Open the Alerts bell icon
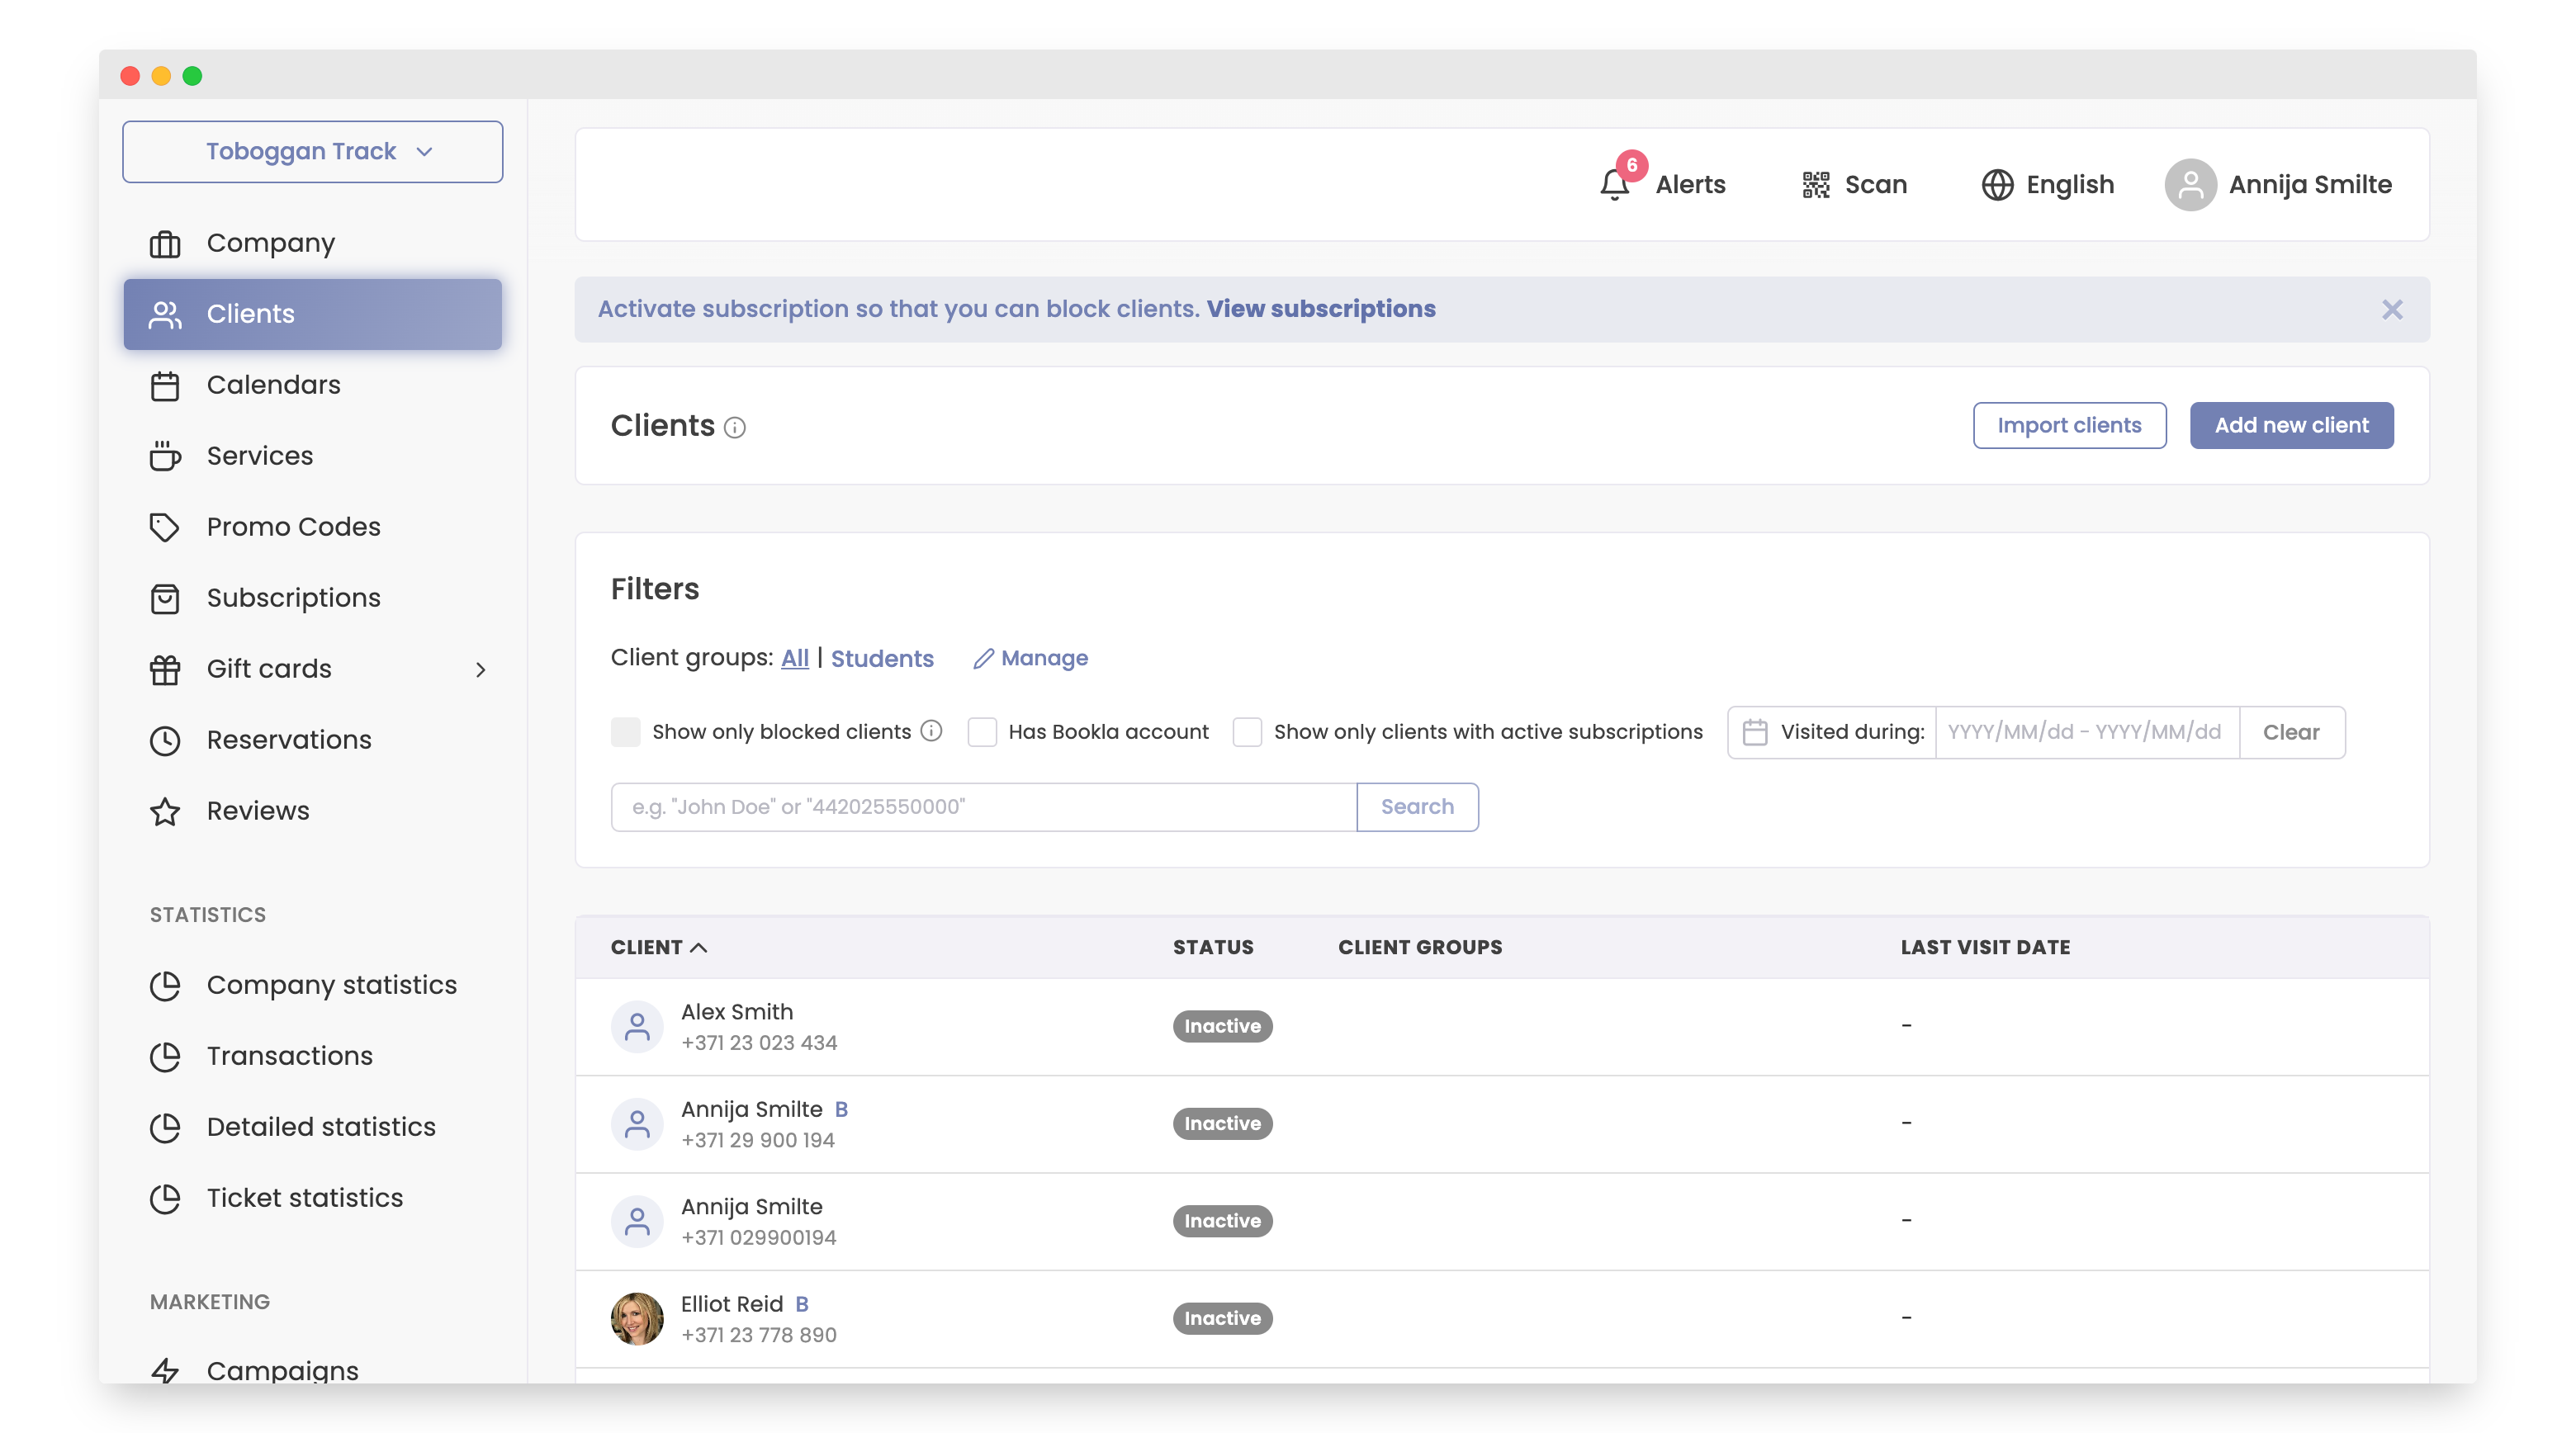Viewport: 2576px width, 1433px height. tap(1614, 185)
